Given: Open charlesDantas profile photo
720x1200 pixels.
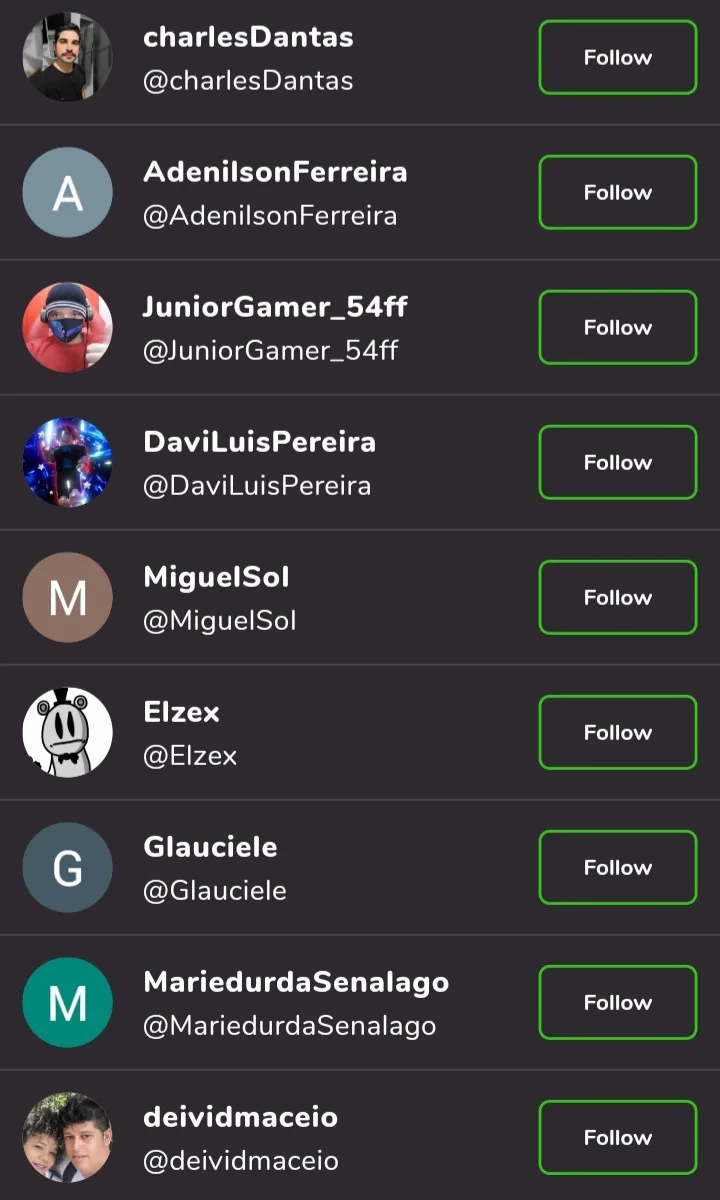Looking at the screenshot, I should point(68,58).
